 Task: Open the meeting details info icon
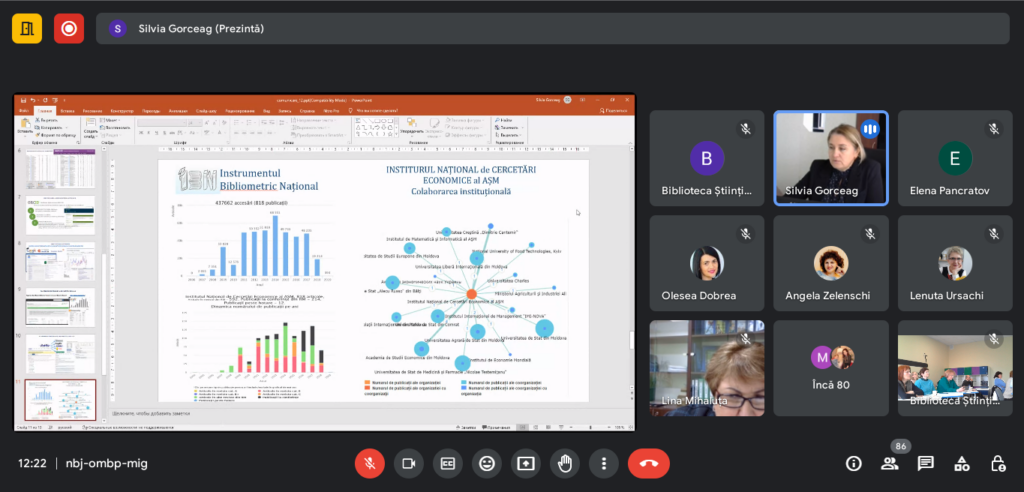(853, 463)
